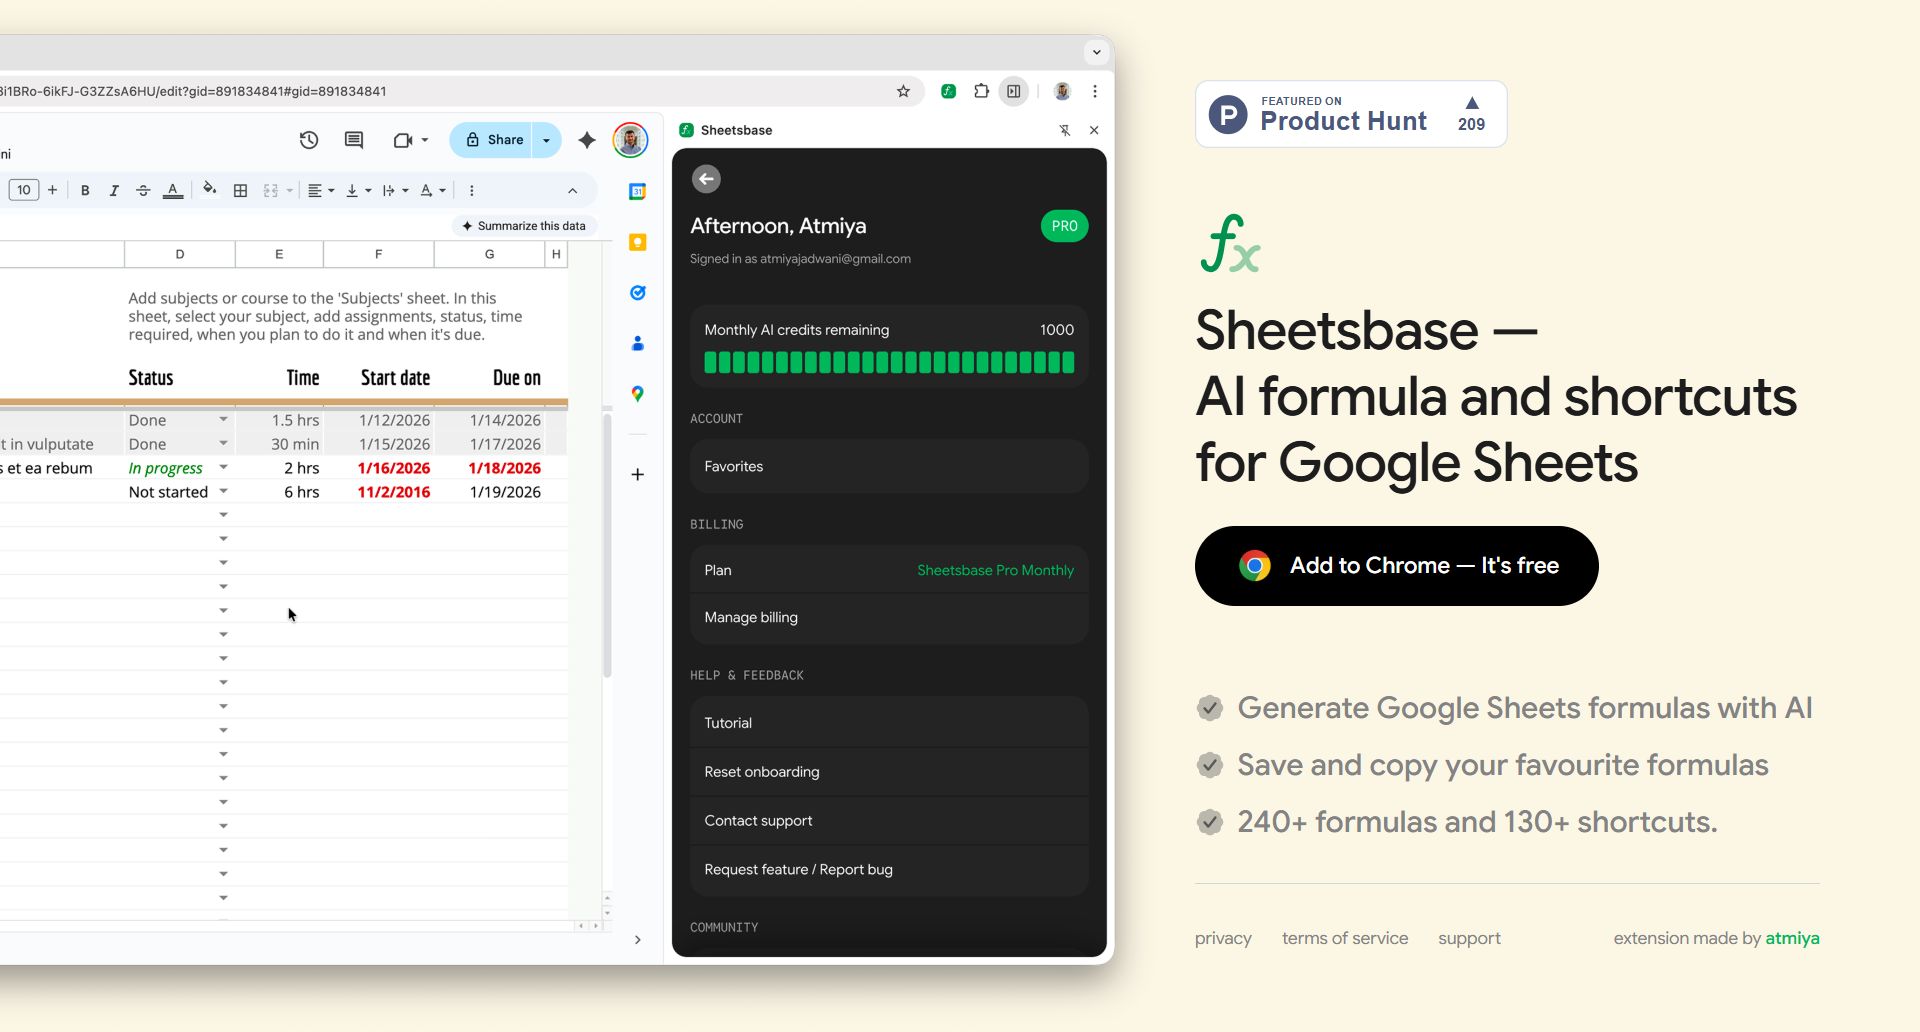Open the Featured on Product Hunt badge
Screen dimensions: 1920x1032
[1351, 114]
